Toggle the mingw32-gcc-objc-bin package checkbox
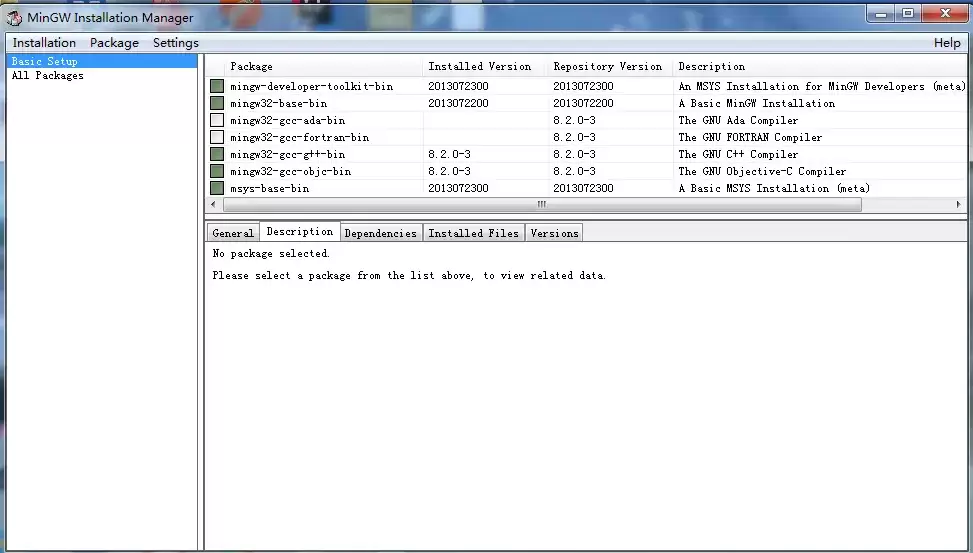This screenshot has width=973, height=553. coord(217,171)
